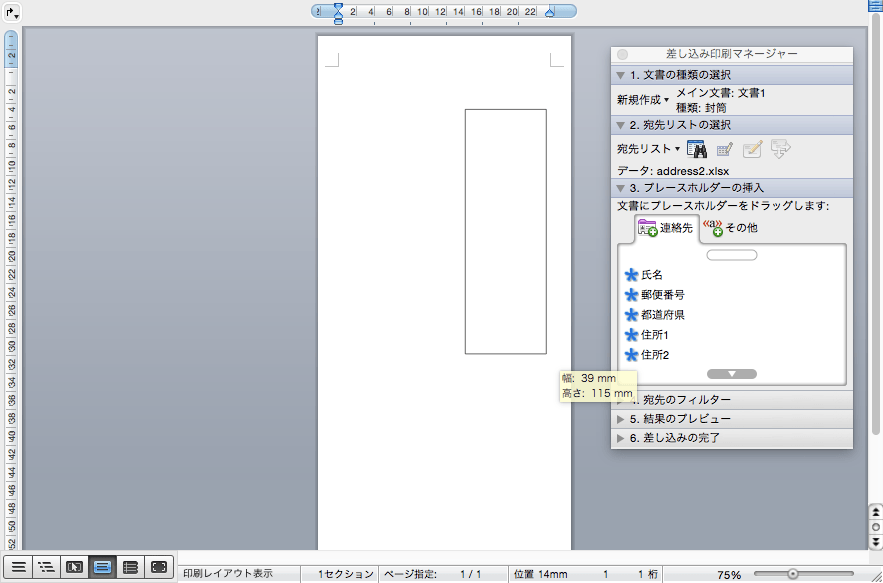
Task: Click the tab stop selector at ruler corner
Action: coord(12,12)
